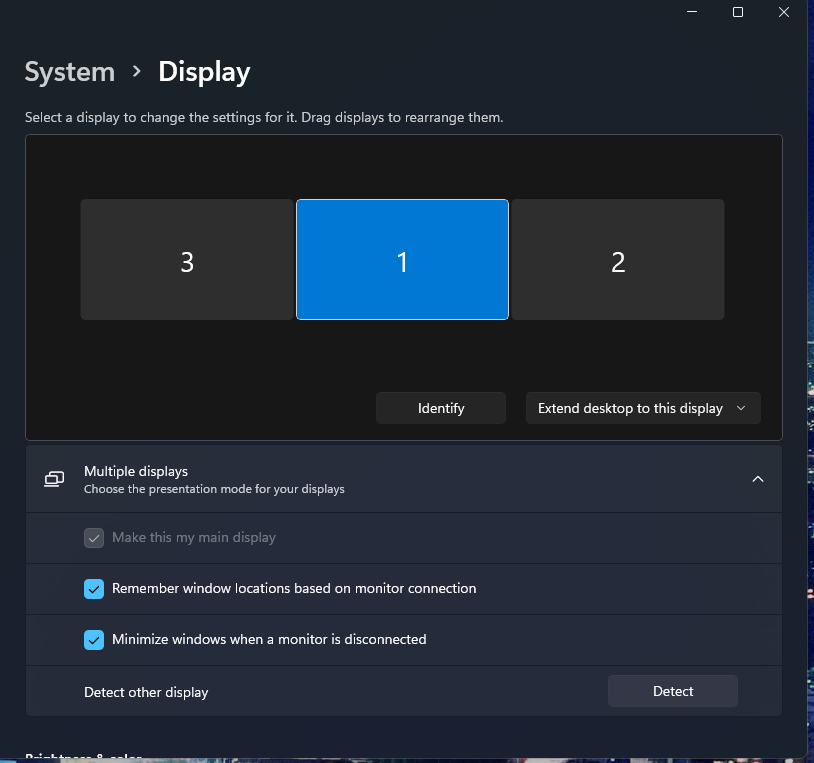The image size is (814, 763).
Task: Navigate back to System settings
Action: pos(69,71)
